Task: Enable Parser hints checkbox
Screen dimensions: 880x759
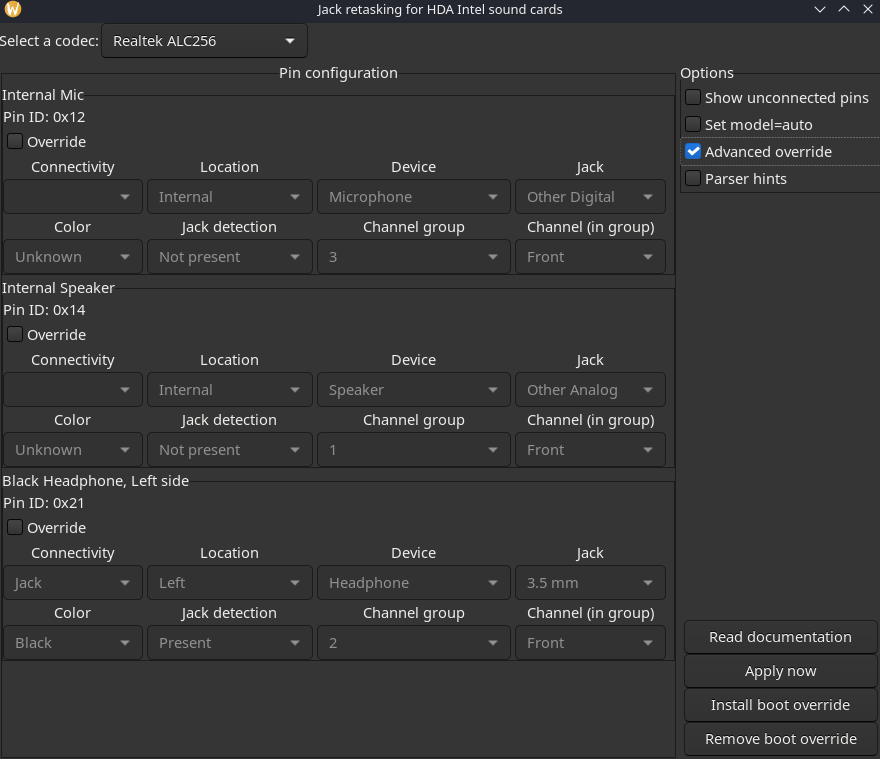Action: [x=693, y=179]
